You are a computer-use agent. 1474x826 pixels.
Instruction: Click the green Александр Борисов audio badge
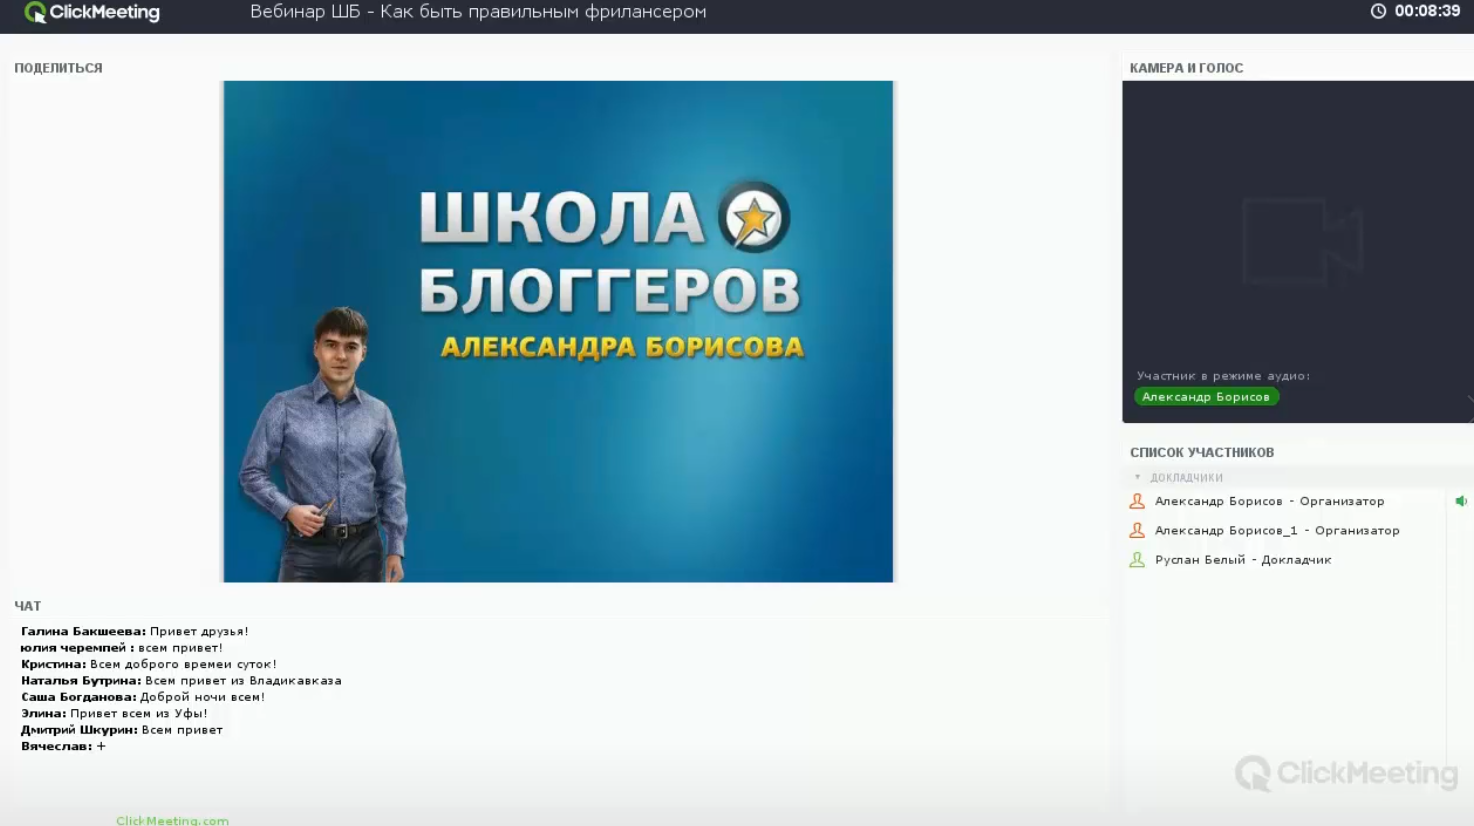click(1206, 396)
